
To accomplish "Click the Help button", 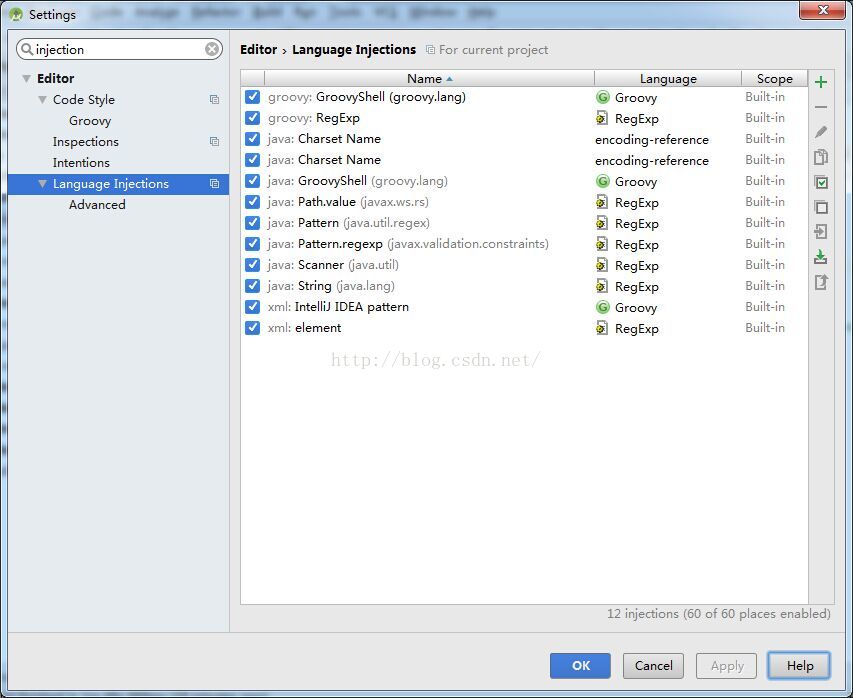I will 799,665.
